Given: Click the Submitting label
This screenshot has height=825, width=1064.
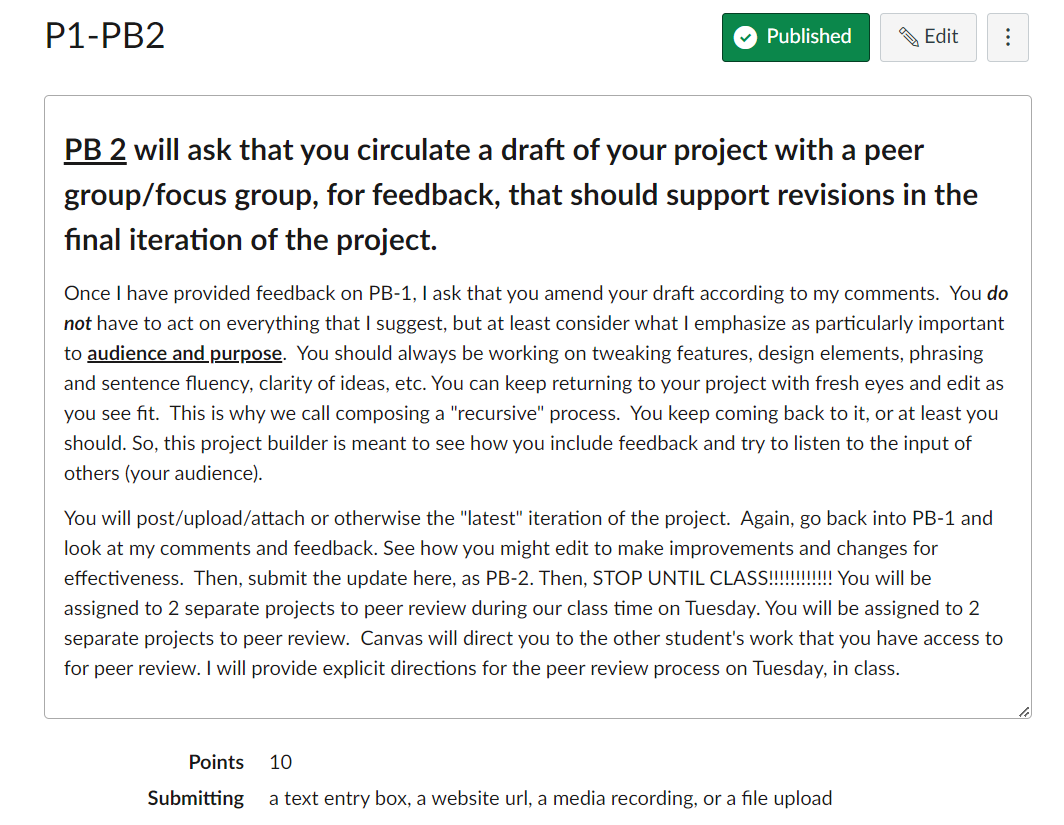Looking at the screenshot, I should 195,798.
